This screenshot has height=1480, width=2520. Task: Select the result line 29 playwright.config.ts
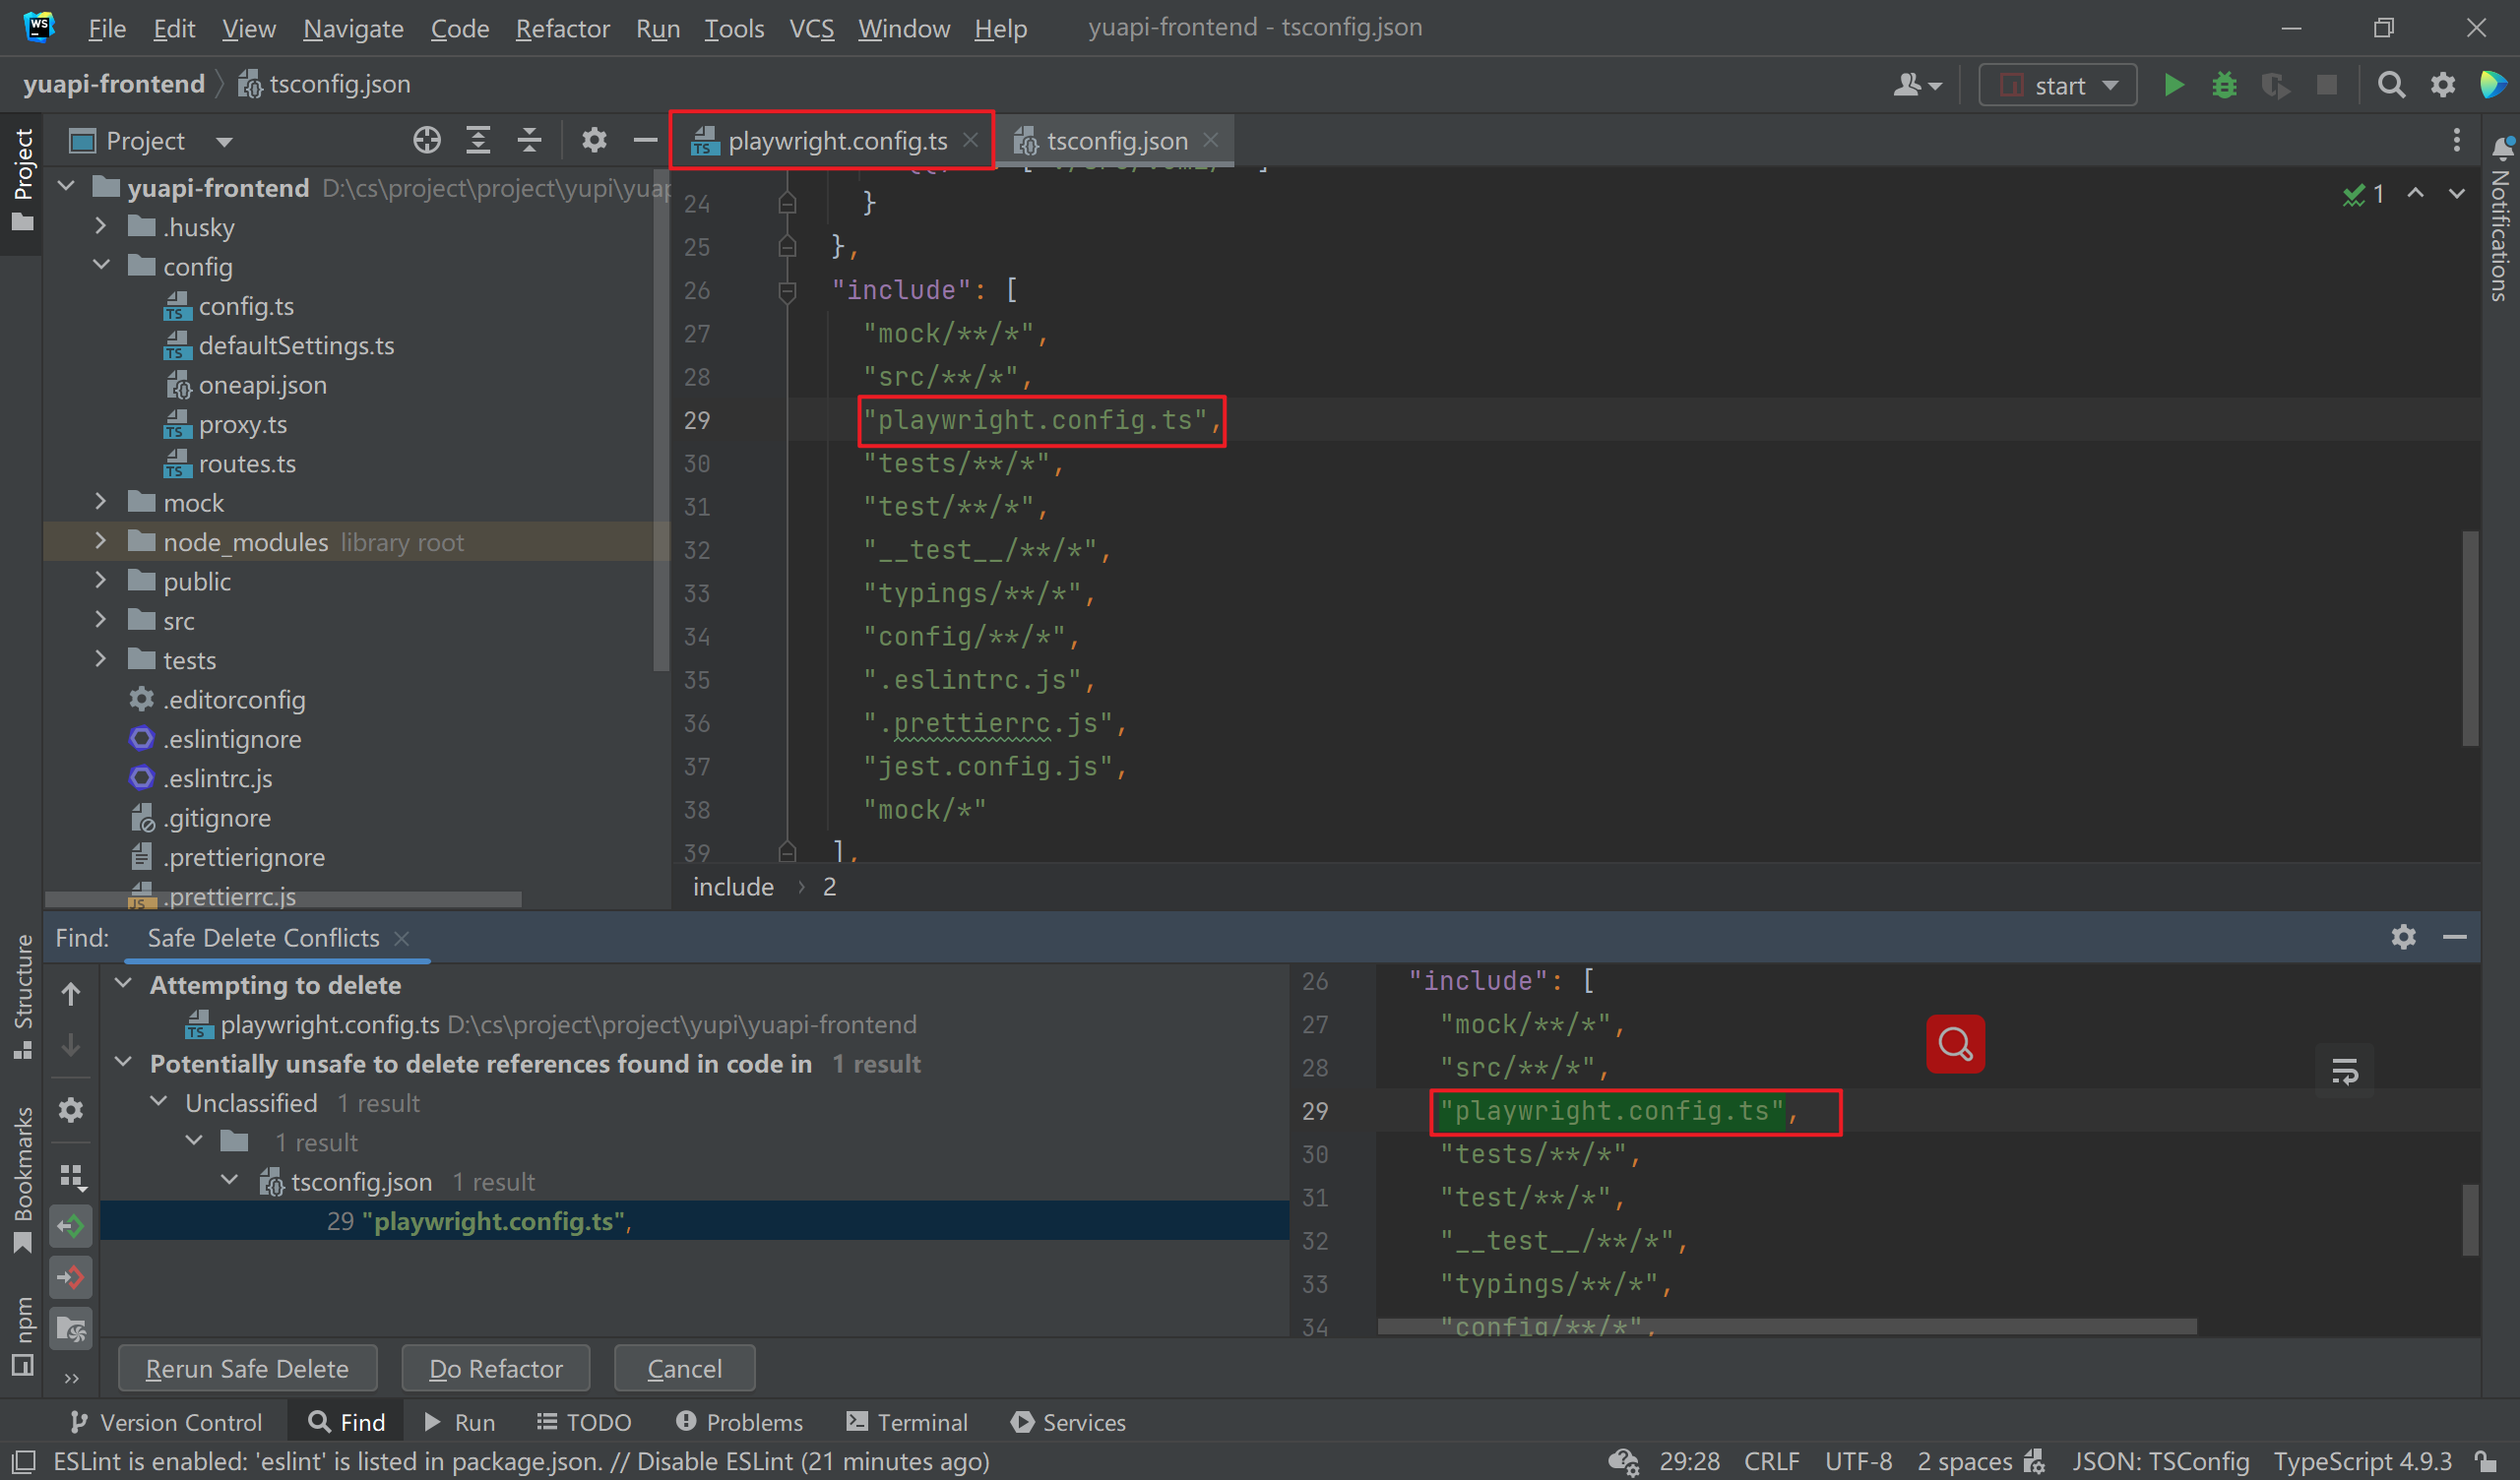[480, 1221]
